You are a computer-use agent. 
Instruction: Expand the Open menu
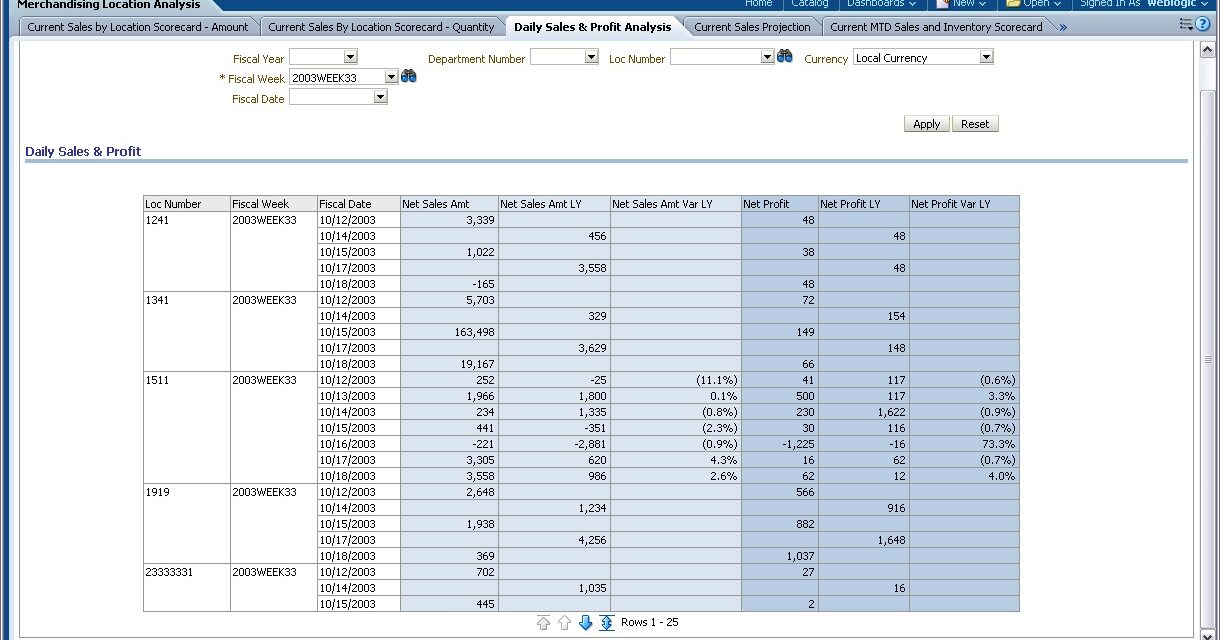[1034, 3]
